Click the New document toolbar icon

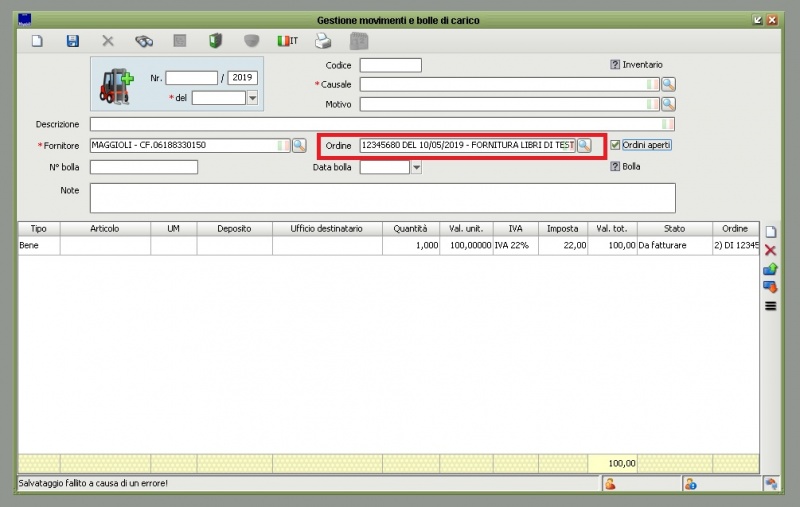point(37,41)
